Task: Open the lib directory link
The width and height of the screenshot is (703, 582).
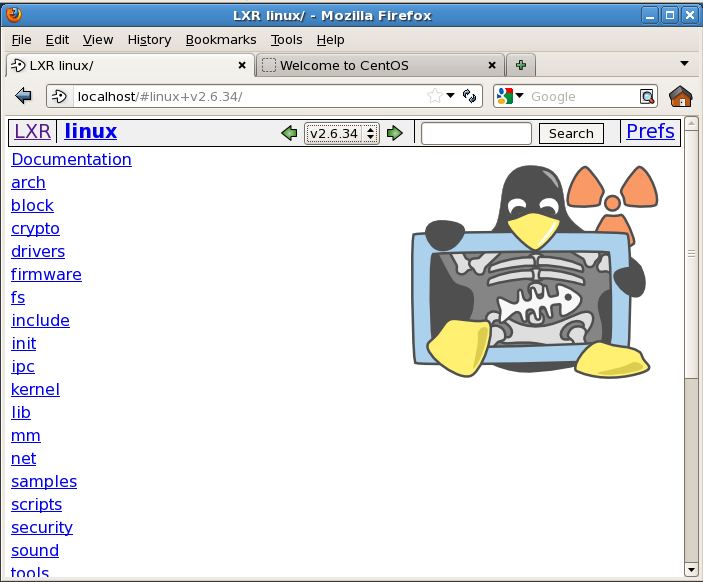Action: [21, 413]
